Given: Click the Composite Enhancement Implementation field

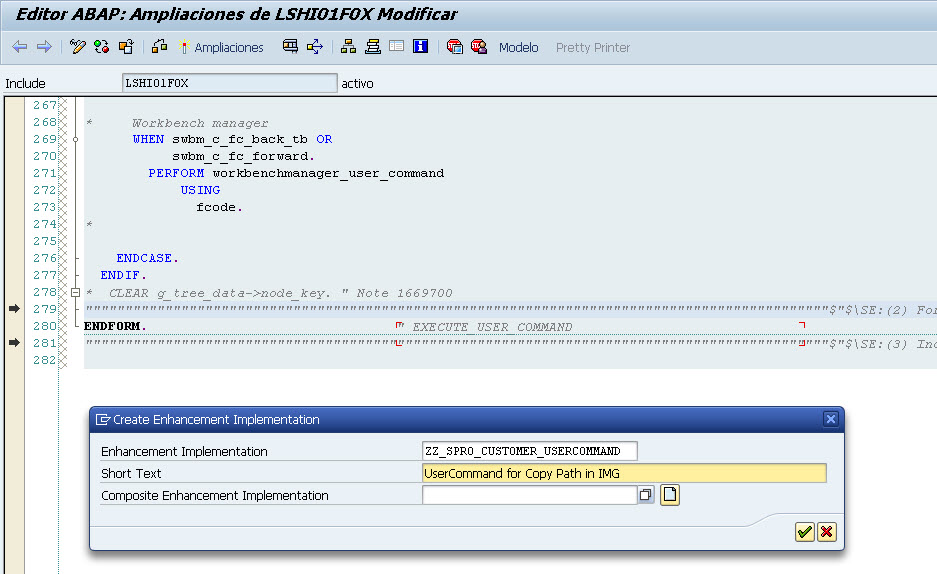Looking at the screenshot, I should (529, 495).
